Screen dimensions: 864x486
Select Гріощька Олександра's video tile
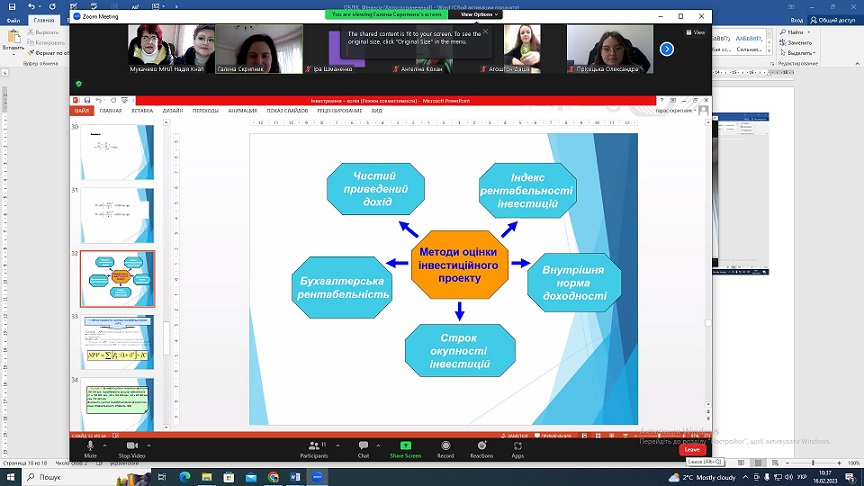[x=610, y=48]
